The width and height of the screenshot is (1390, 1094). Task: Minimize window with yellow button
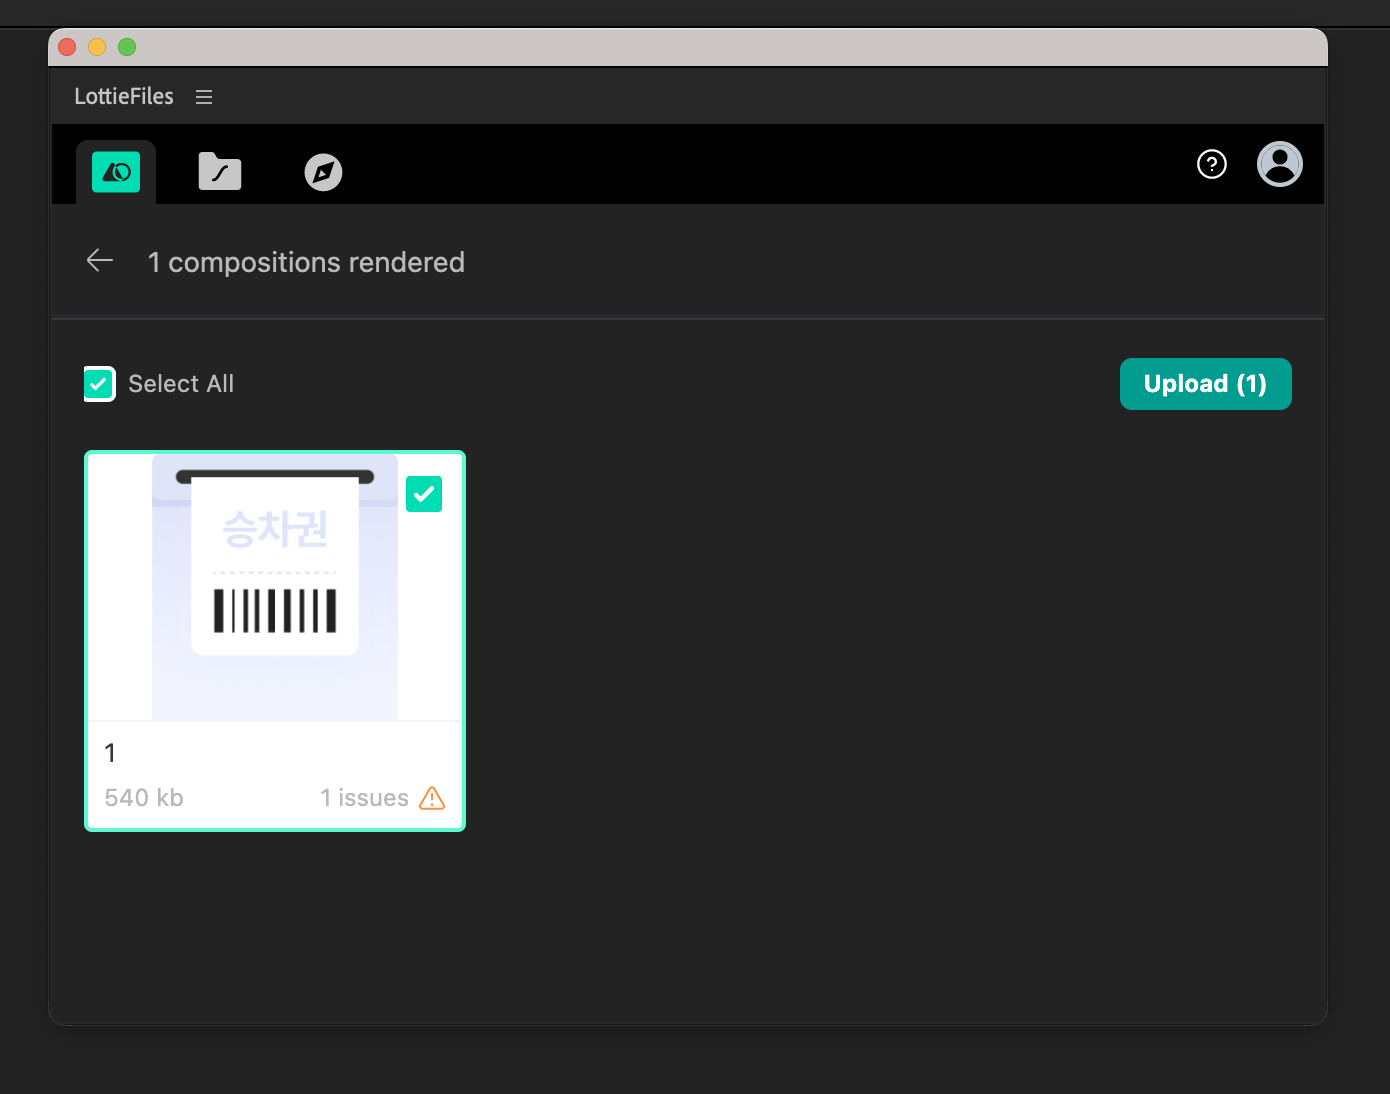coord(97,47)
